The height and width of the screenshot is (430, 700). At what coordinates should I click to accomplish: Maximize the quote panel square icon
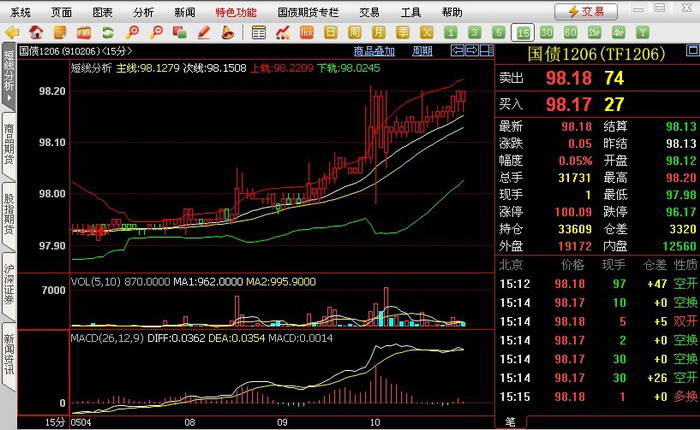click(x=692, y=50)
